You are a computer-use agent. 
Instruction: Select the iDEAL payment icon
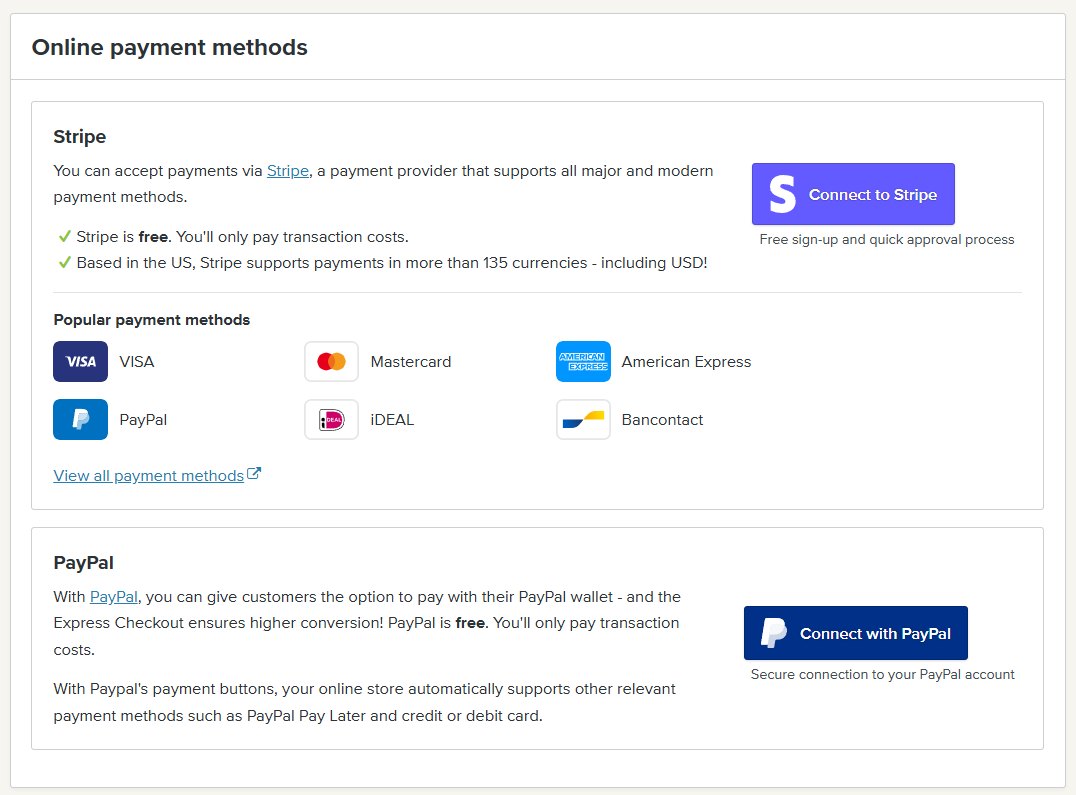point(331,420)
